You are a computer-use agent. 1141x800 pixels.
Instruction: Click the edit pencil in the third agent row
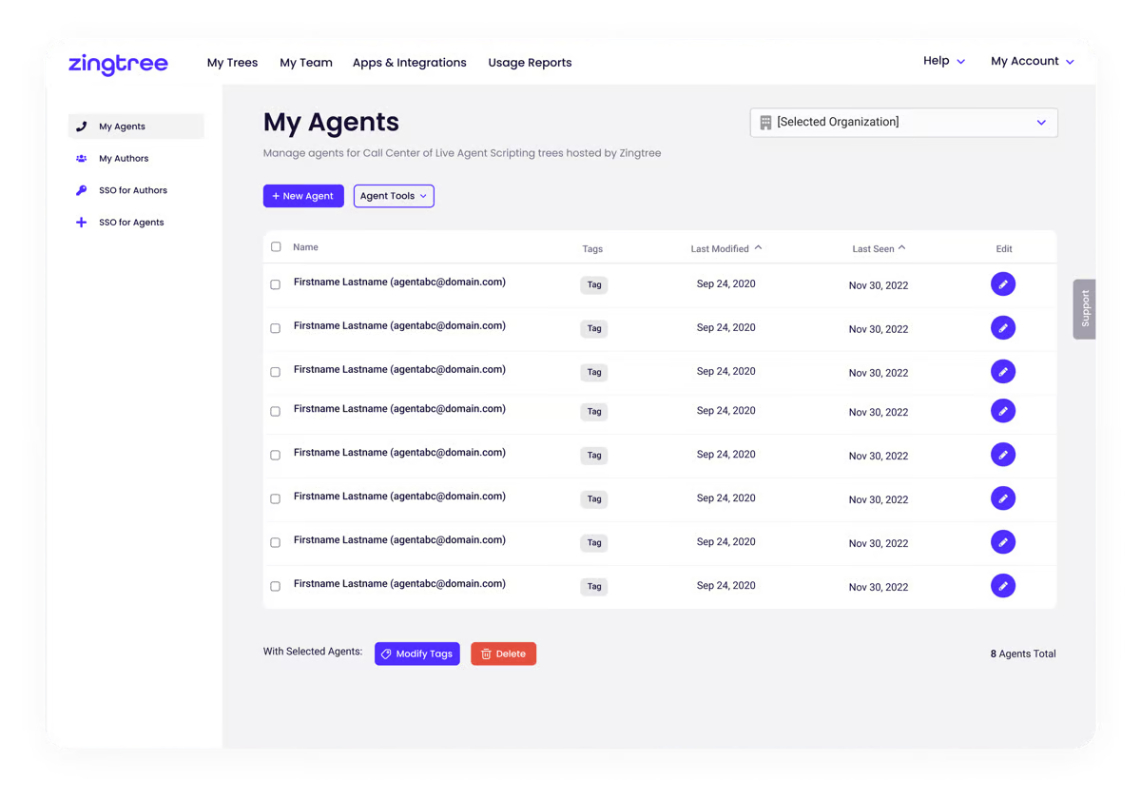pos(1003,371)
